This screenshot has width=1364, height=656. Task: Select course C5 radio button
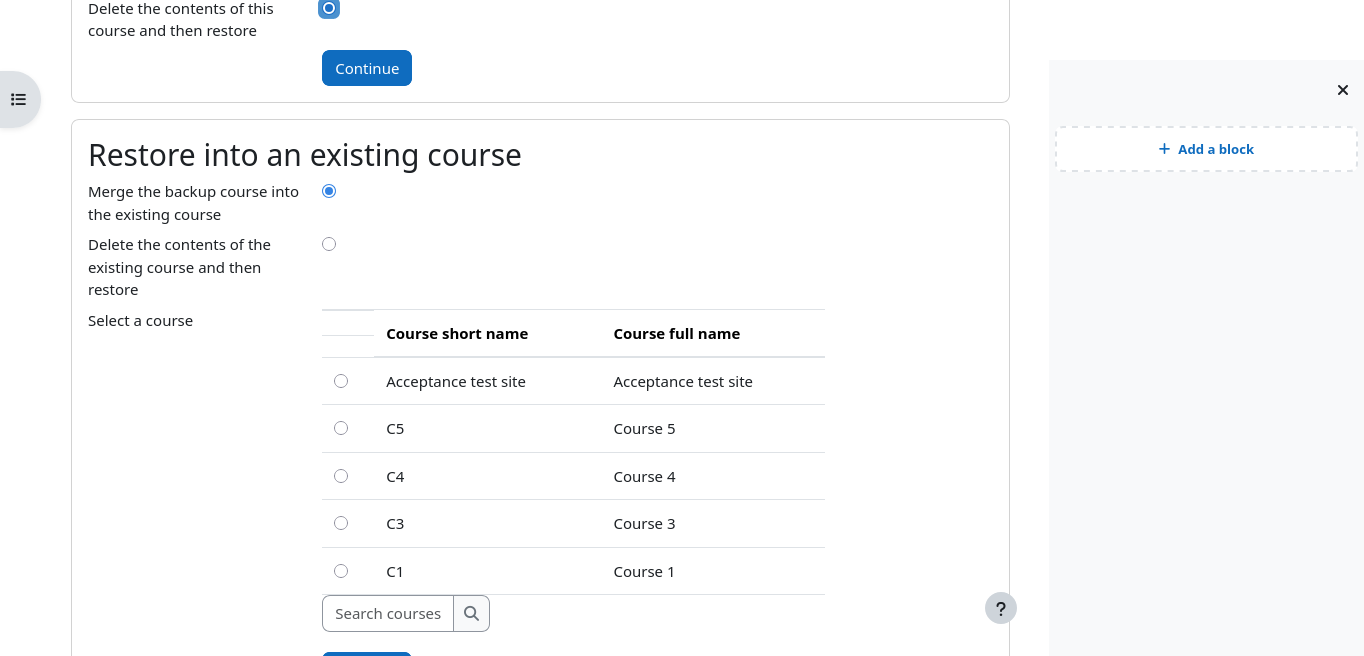[x=341, y=428]
